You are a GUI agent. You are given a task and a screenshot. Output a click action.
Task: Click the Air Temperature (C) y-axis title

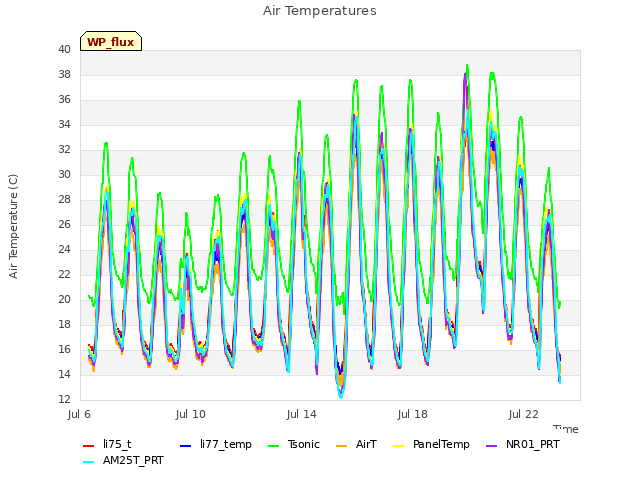[13, 227]
